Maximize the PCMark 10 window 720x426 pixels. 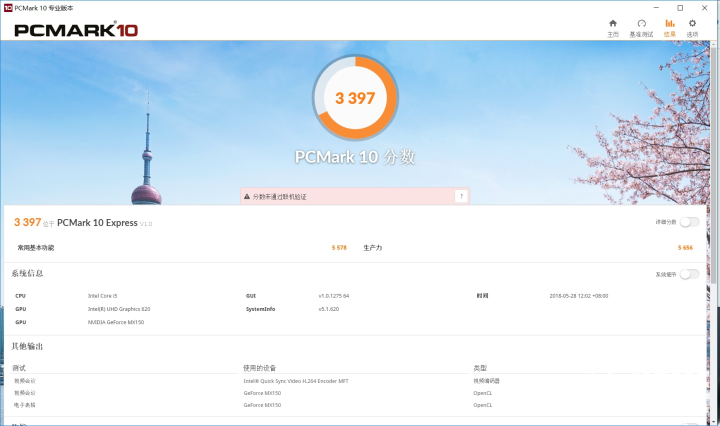pos(681,8)
